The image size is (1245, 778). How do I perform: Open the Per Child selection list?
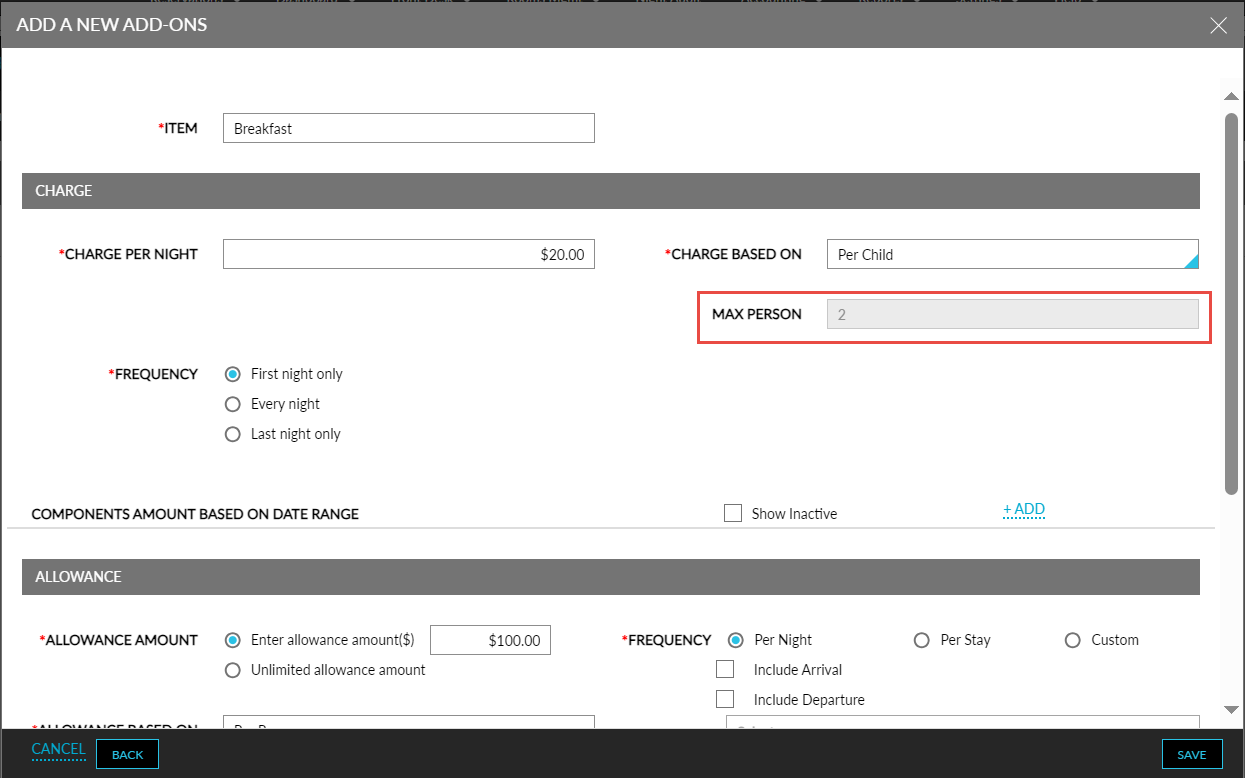1012,254
